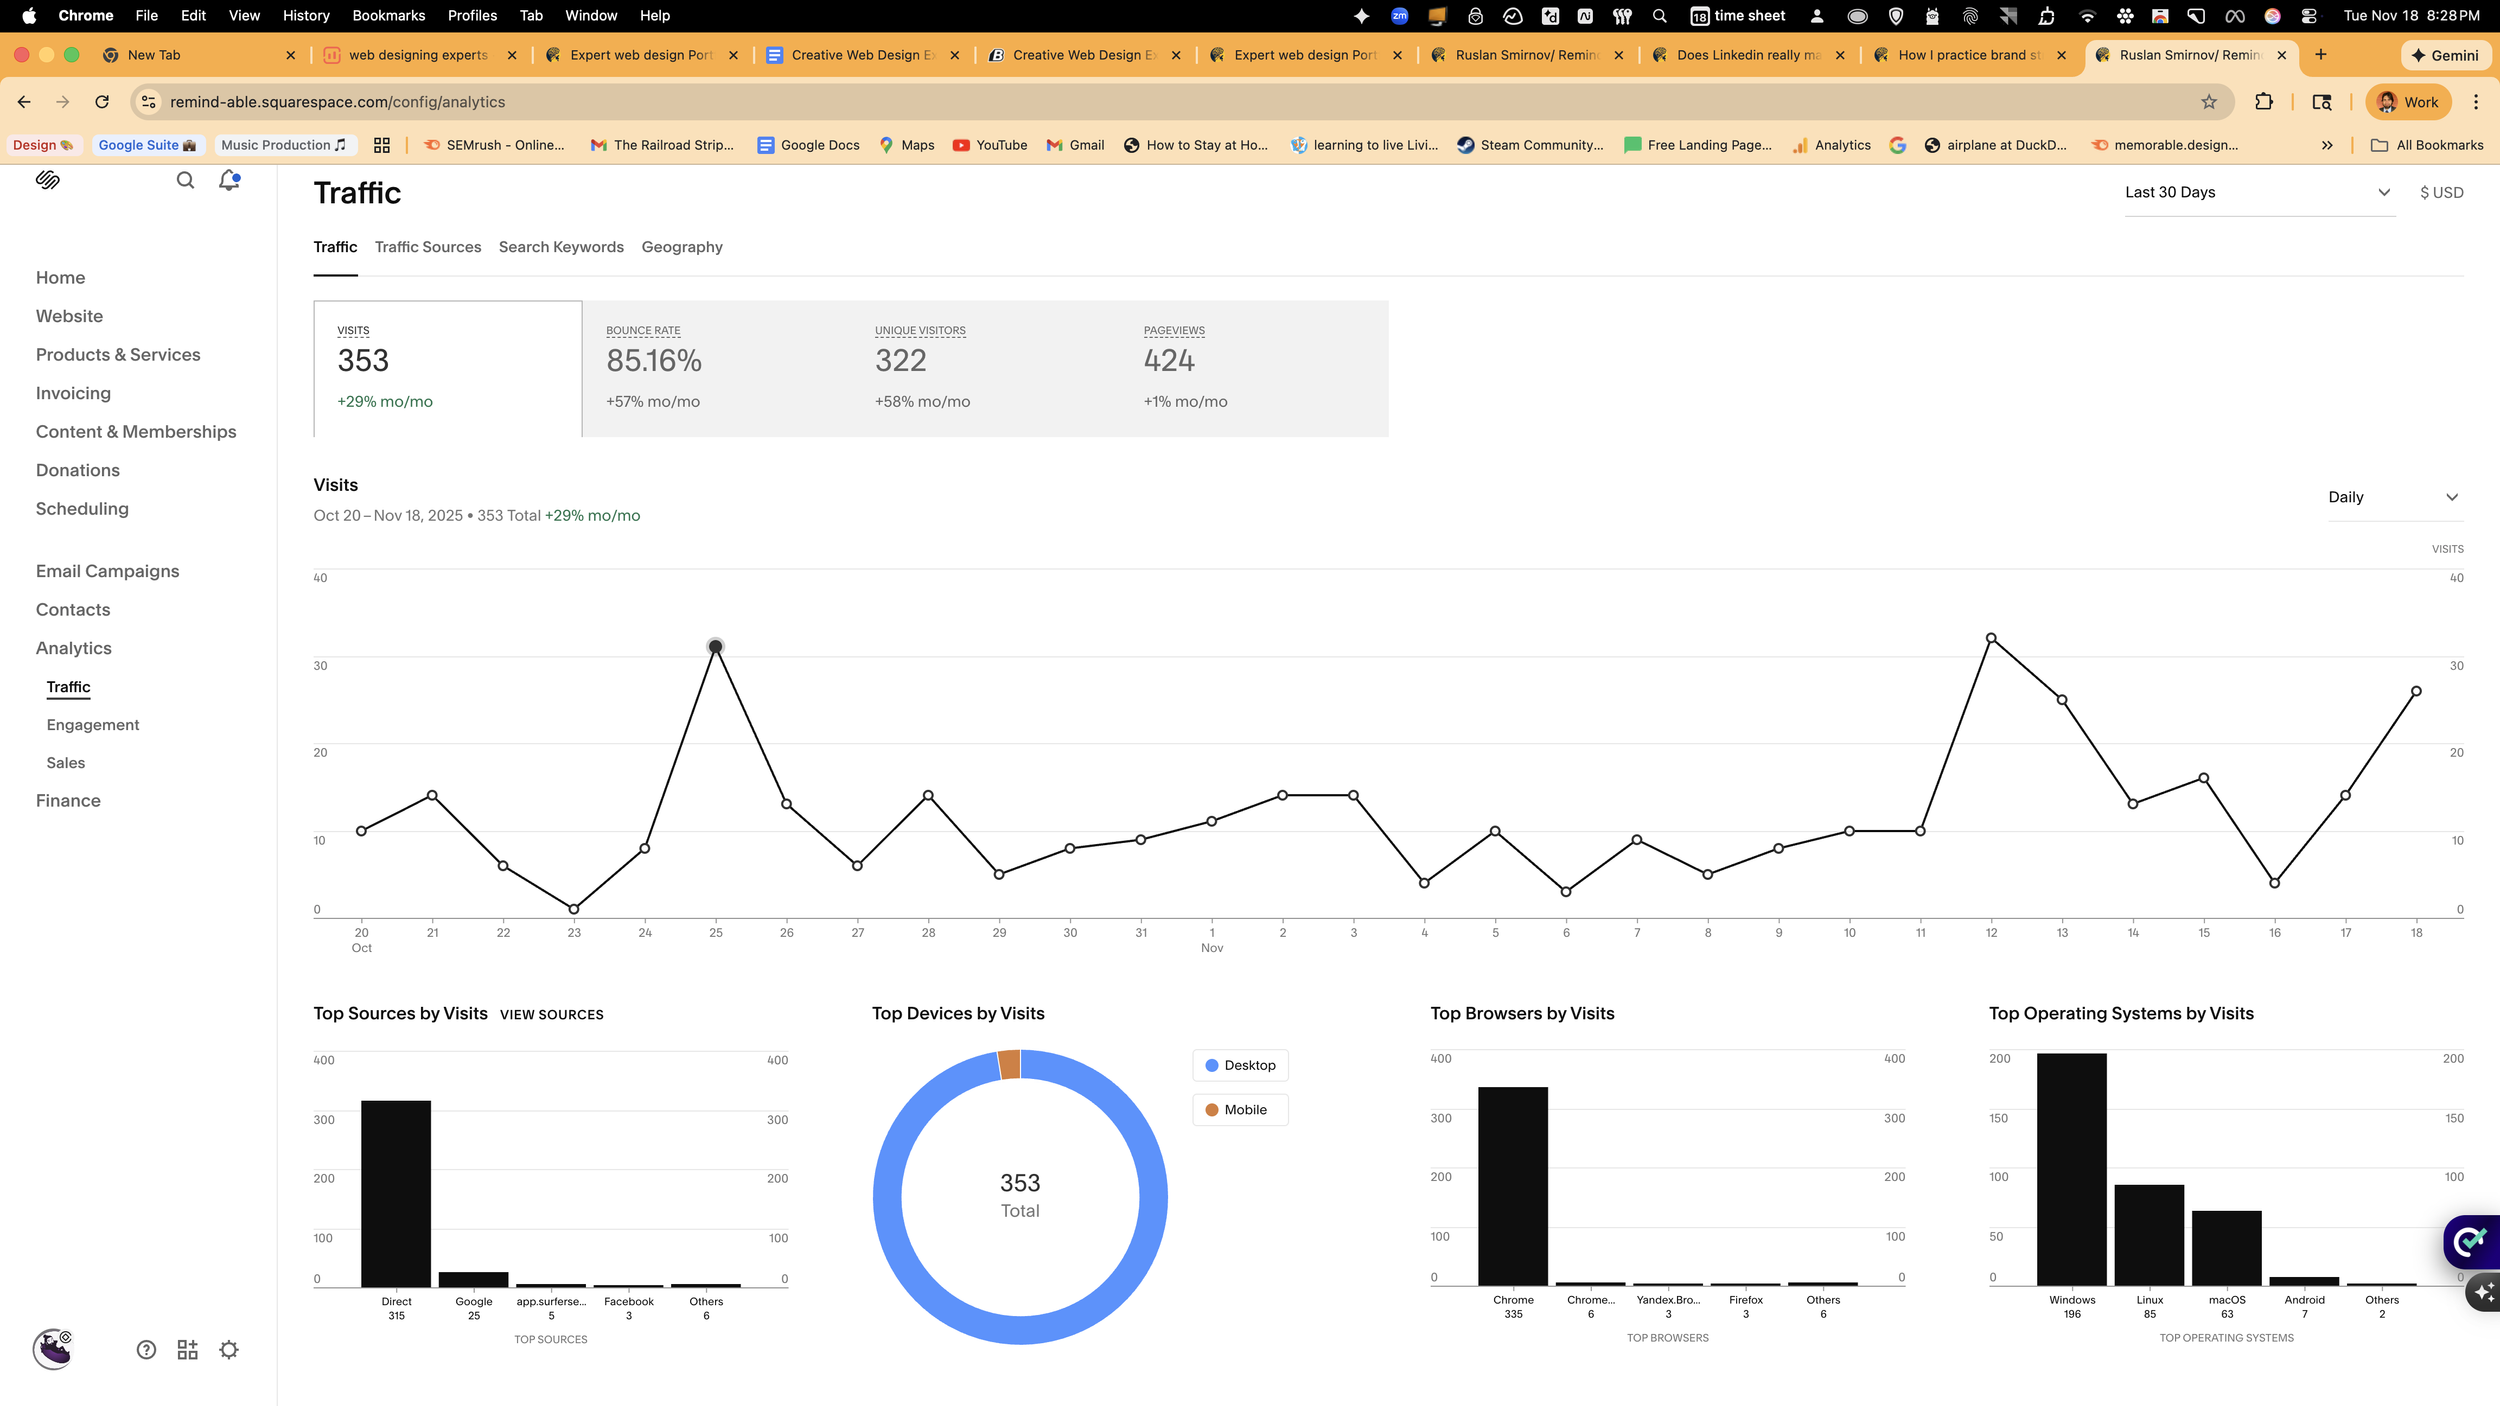The height and width of the screenshot is (1406, 2500).
Task: Open settings gear icon in sidebar
Action: tap(229, 1350)
